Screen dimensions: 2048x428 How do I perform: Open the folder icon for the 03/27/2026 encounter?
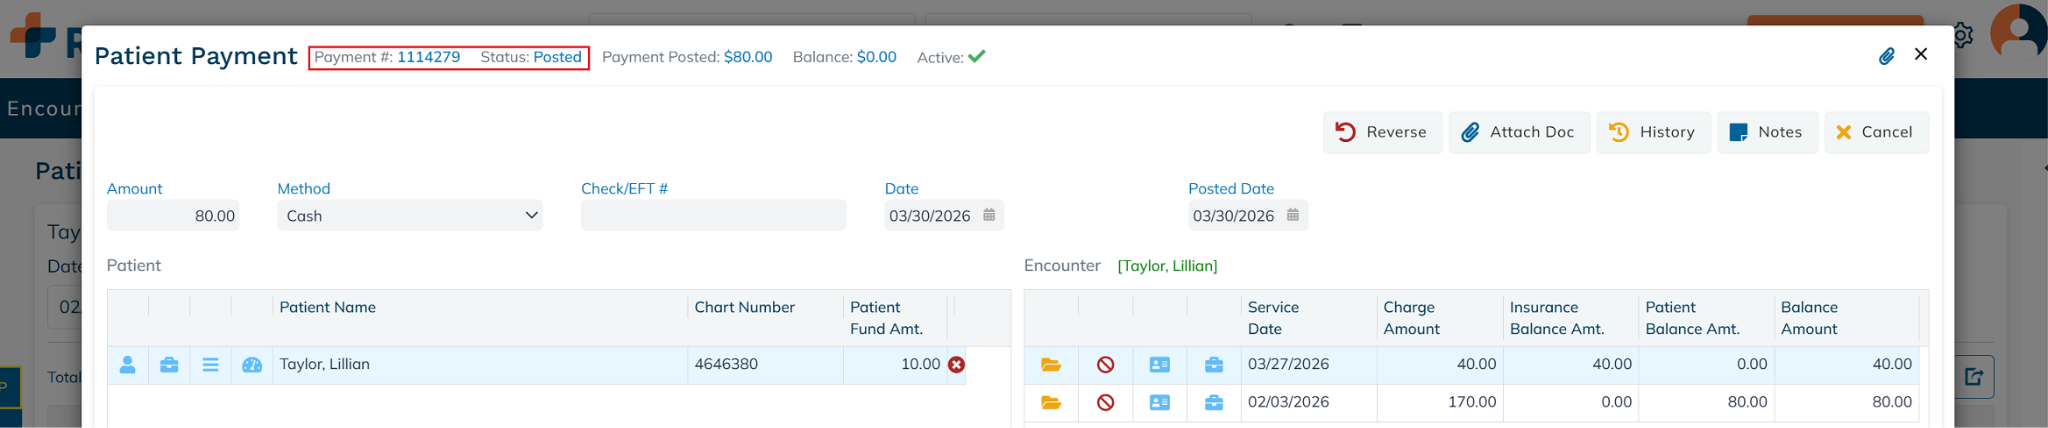click(x=1051, y=365)
